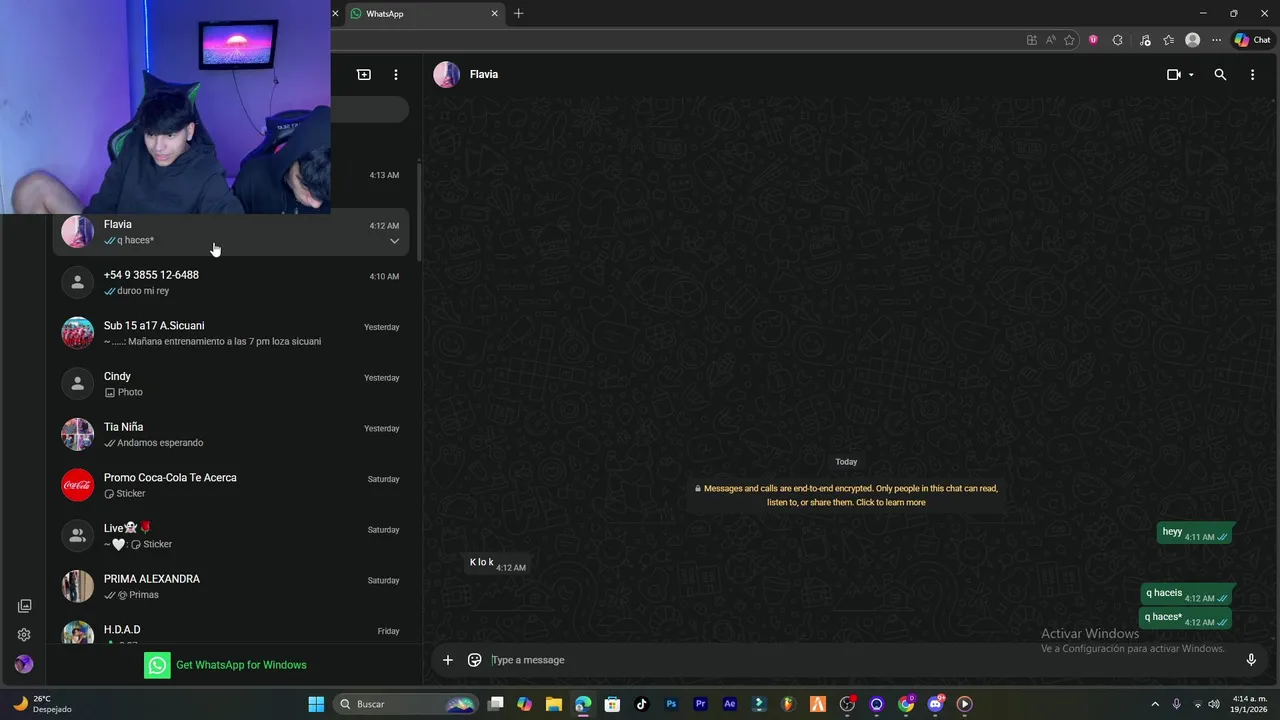
Task: Close the WhatsApp browser tab
Action: pyautogui.click(x=494, y=14)
